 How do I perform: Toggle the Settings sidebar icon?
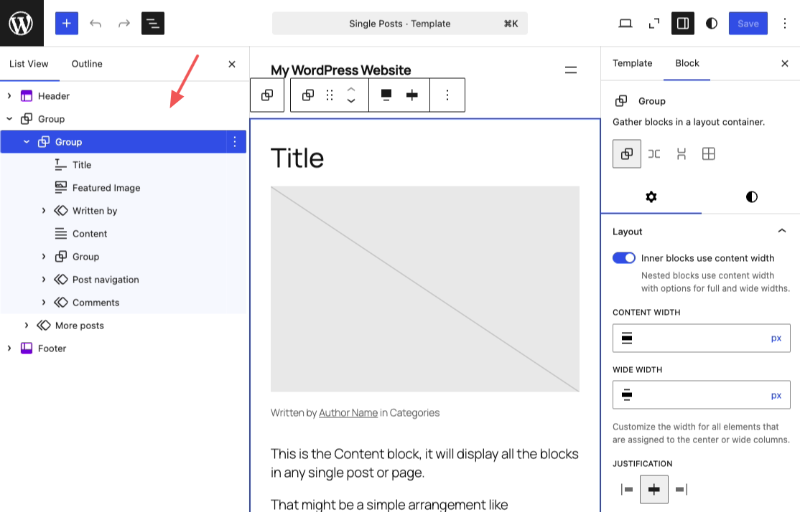click(683, 23)
